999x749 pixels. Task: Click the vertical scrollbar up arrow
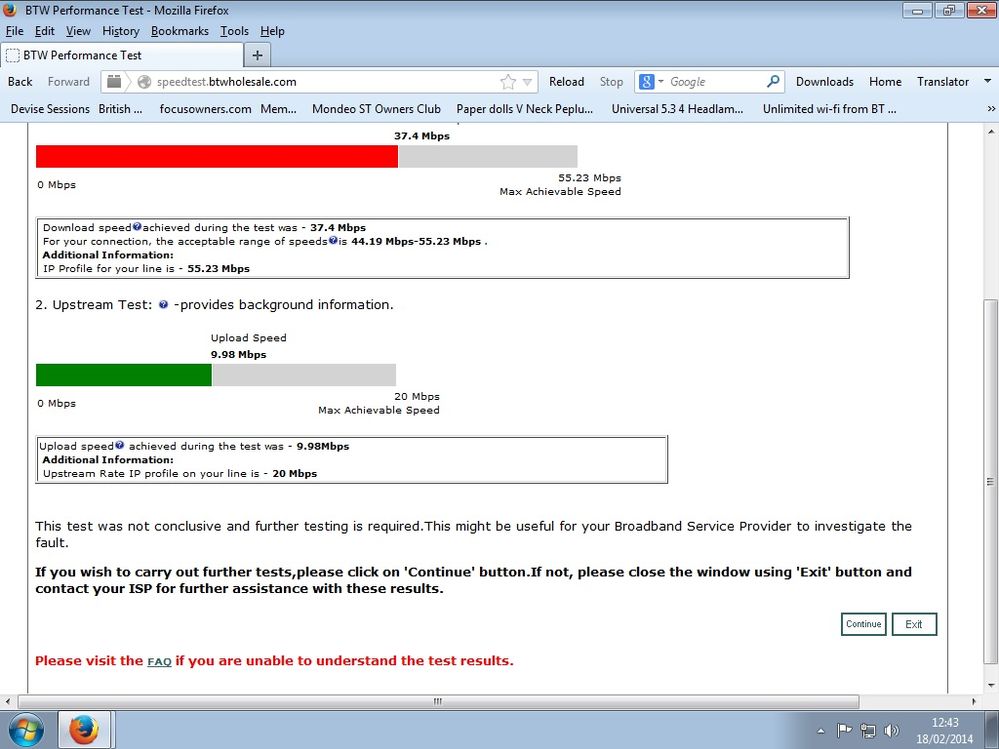pos(990,132)
